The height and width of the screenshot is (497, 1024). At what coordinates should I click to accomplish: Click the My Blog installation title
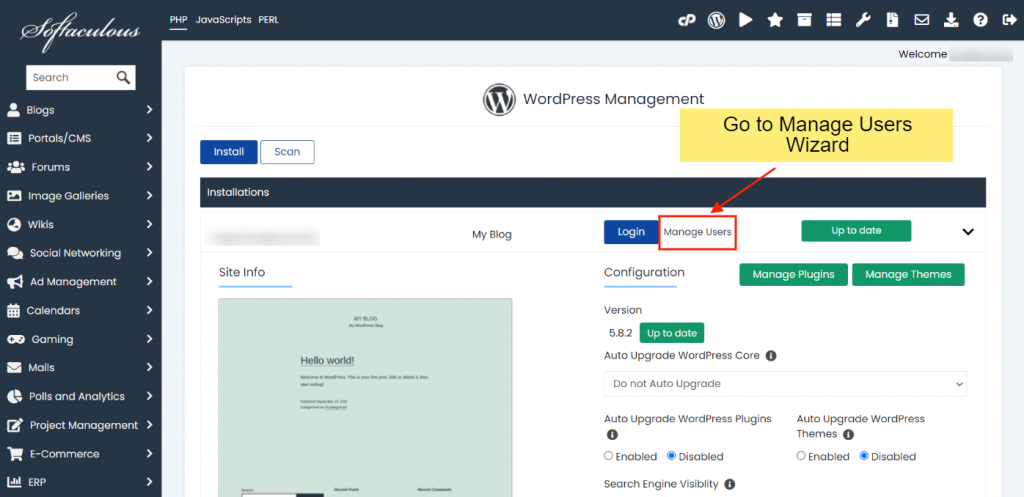[x=492, y=234]
